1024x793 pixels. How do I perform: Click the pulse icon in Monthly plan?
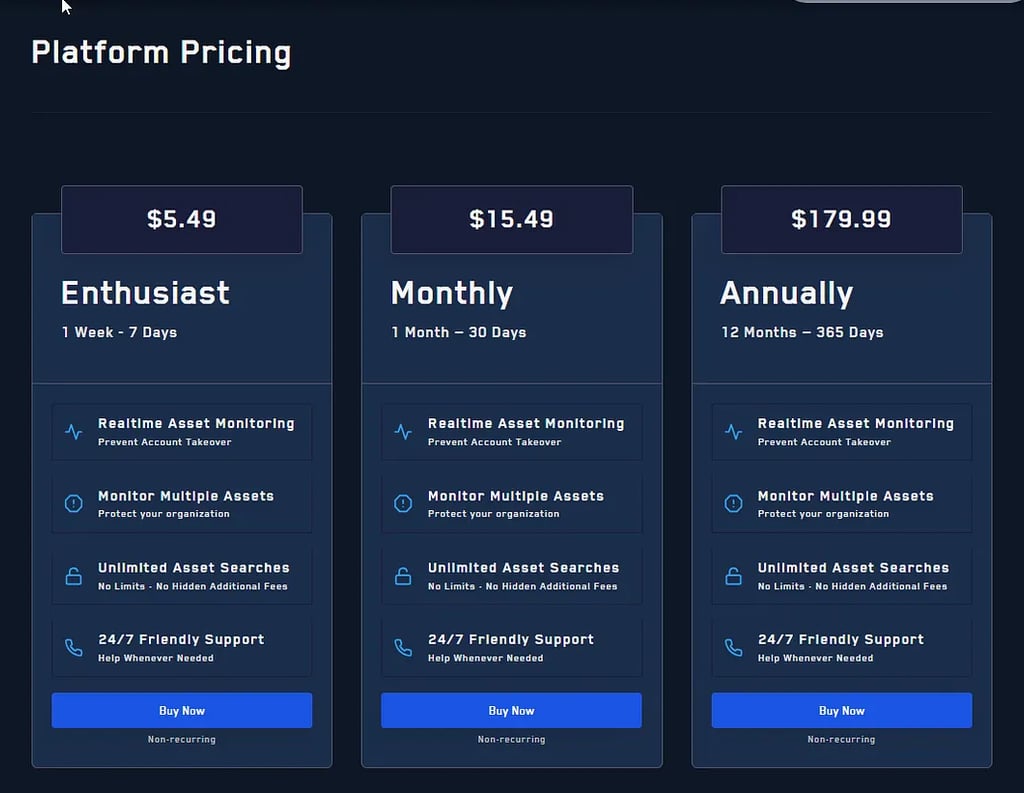coord(403,432)
